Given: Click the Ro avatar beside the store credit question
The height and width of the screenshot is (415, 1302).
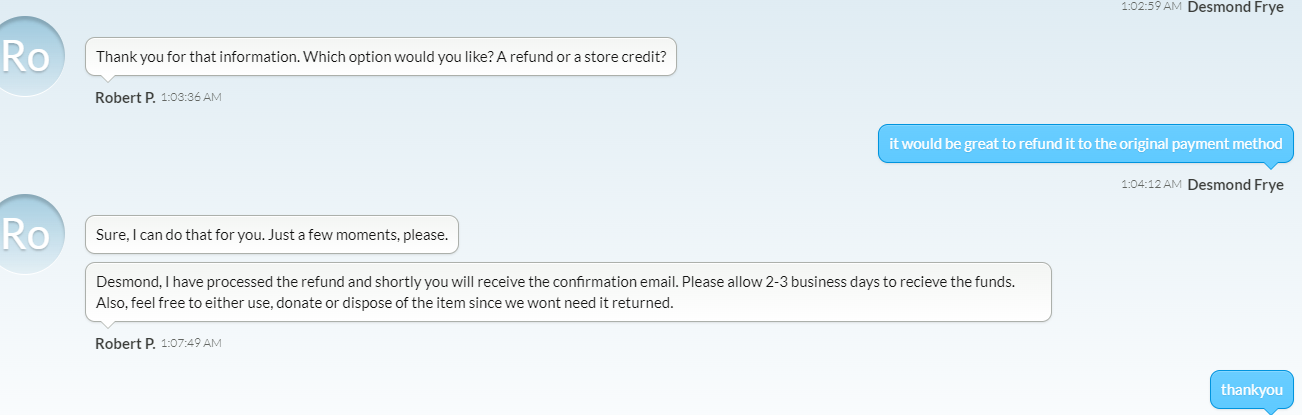Looking at the screenshot, I should (26, 56).
